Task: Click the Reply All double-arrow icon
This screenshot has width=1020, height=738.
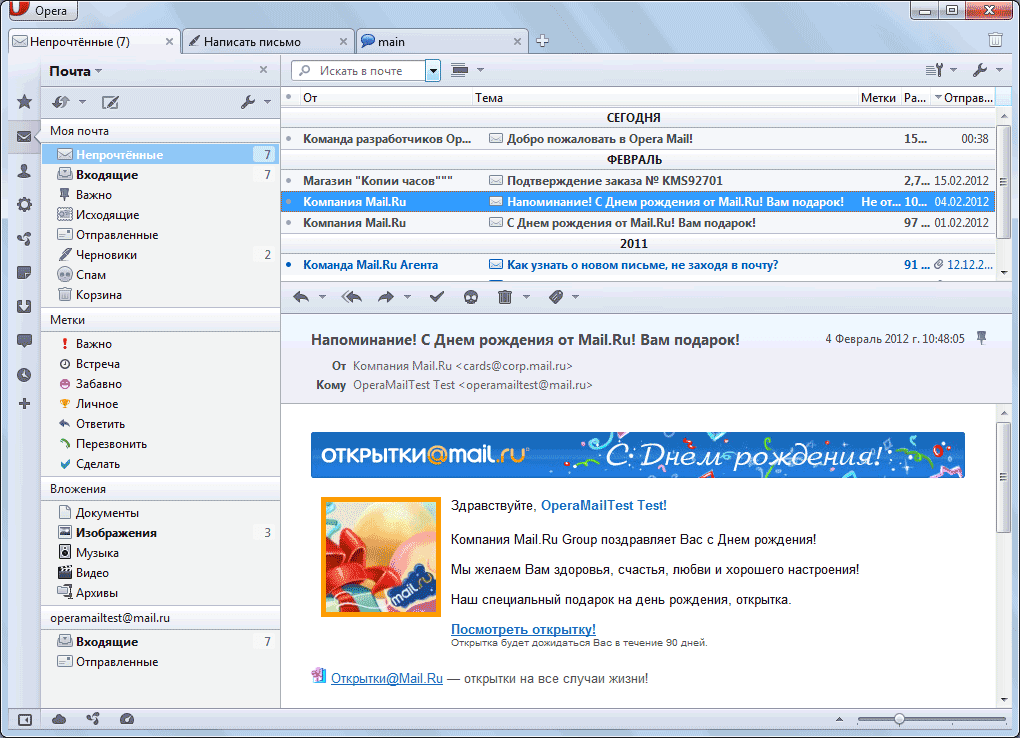Action: point(352,297)
